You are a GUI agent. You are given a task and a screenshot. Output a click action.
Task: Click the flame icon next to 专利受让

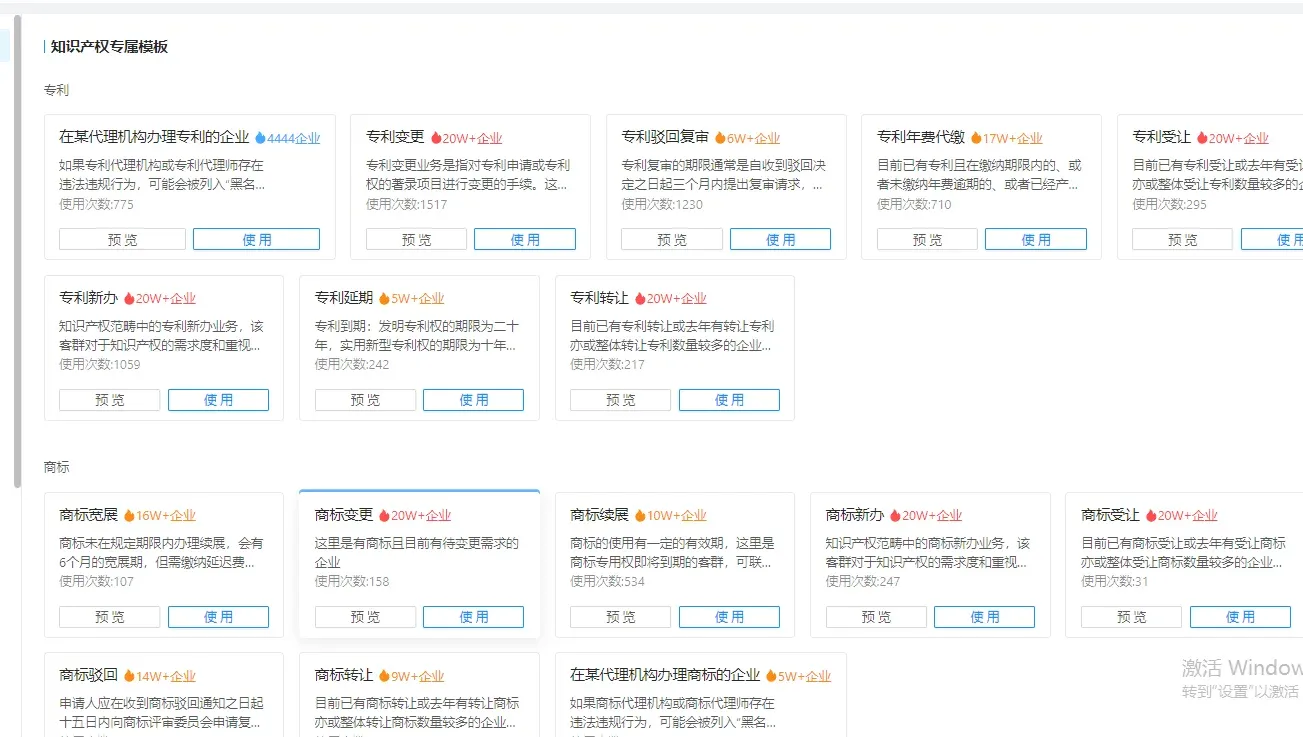pos(1202,138)
